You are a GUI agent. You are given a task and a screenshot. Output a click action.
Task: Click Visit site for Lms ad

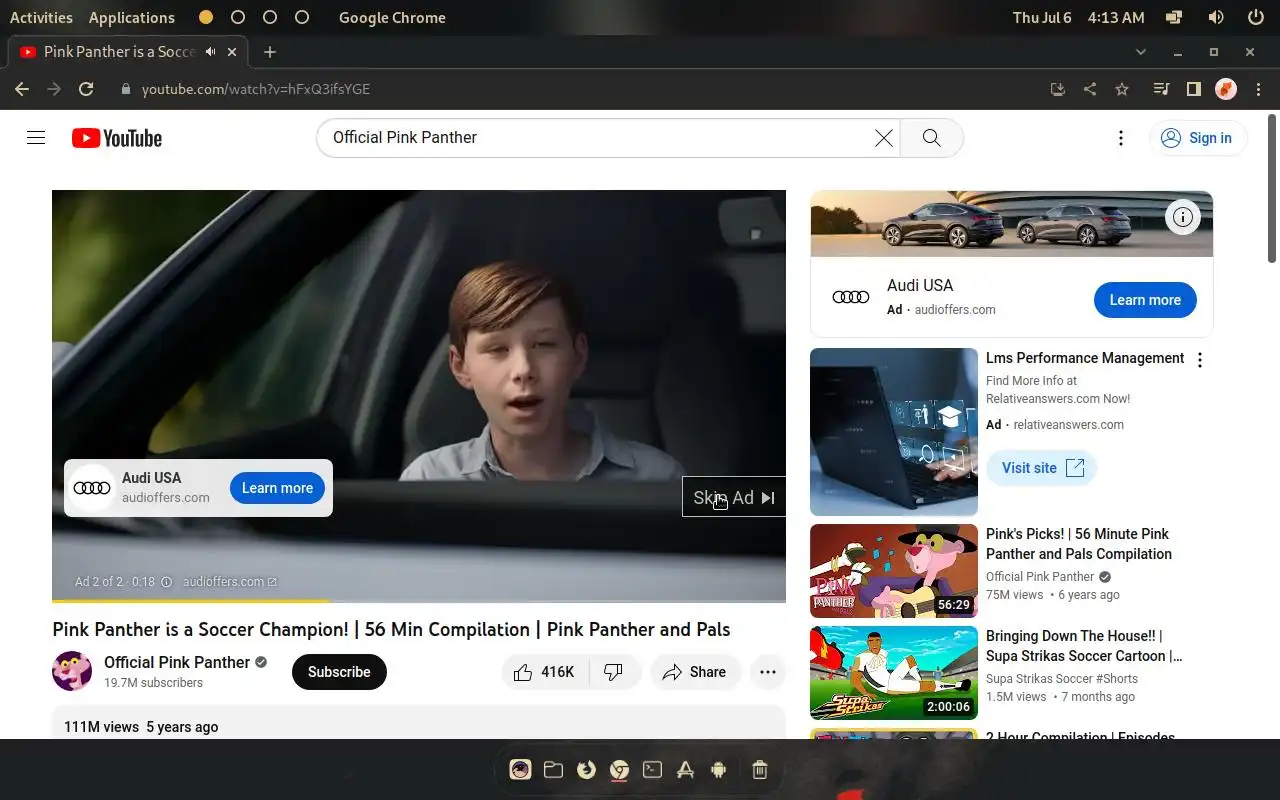click(x=1042, y=468)
